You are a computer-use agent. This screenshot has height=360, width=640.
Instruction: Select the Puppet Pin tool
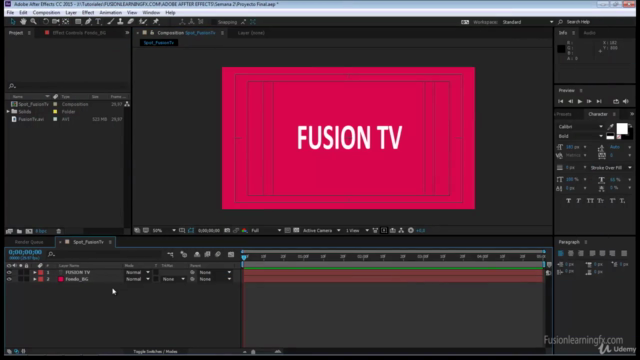[156, 22]
